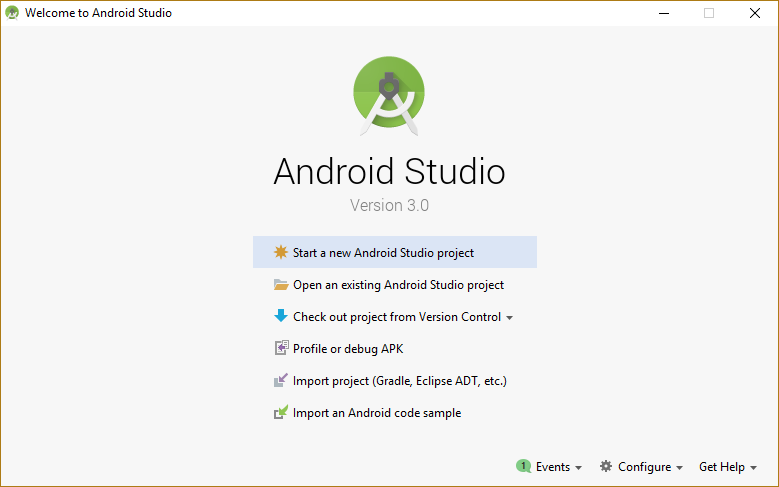Open the Configure dropdown arrow
The width and height of the screenshot is (779, 487).
point(679,468)
